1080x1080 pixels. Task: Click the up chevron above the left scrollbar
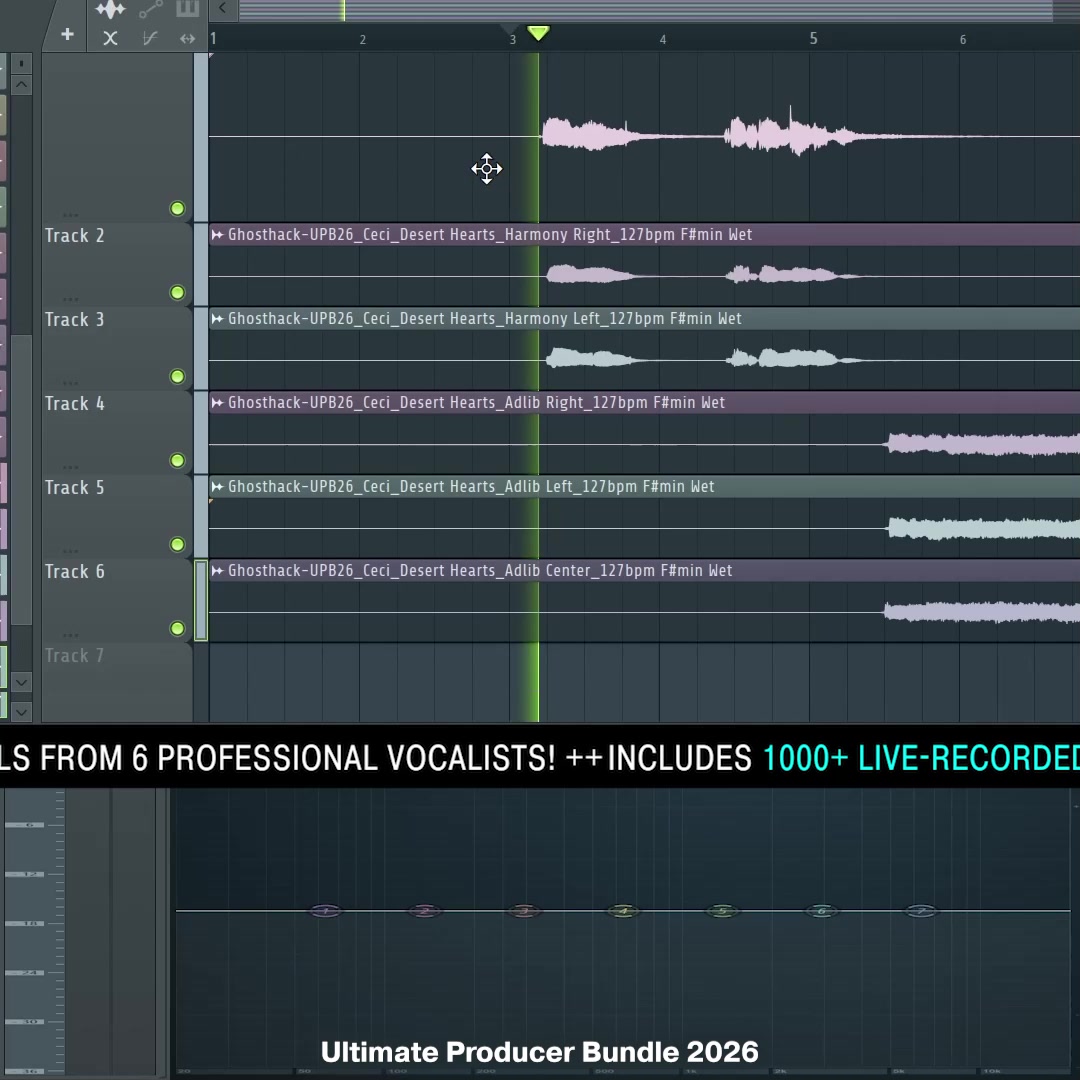tap(21, 85)
